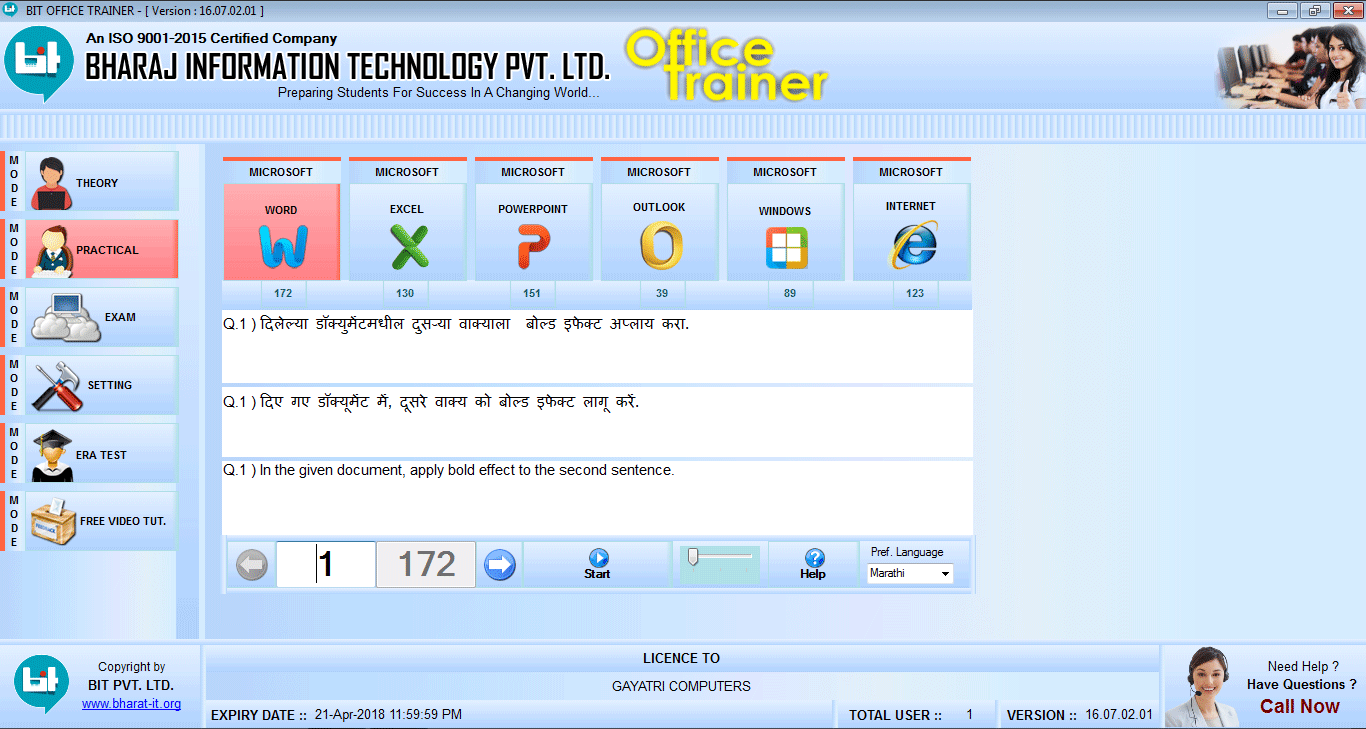This screenshot has height=729, width=1366.
Task: Open the Pref. Language dropdown
Action: pos(910,574)
